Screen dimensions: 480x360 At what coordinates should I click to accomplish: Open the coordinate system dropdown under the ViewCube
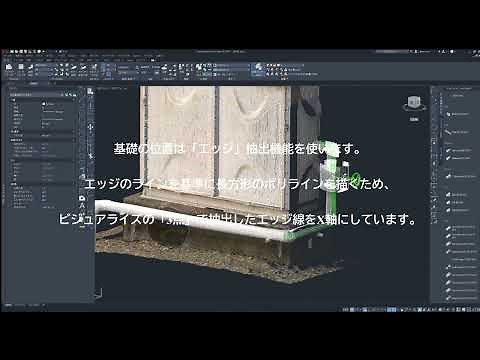[414, 119]
